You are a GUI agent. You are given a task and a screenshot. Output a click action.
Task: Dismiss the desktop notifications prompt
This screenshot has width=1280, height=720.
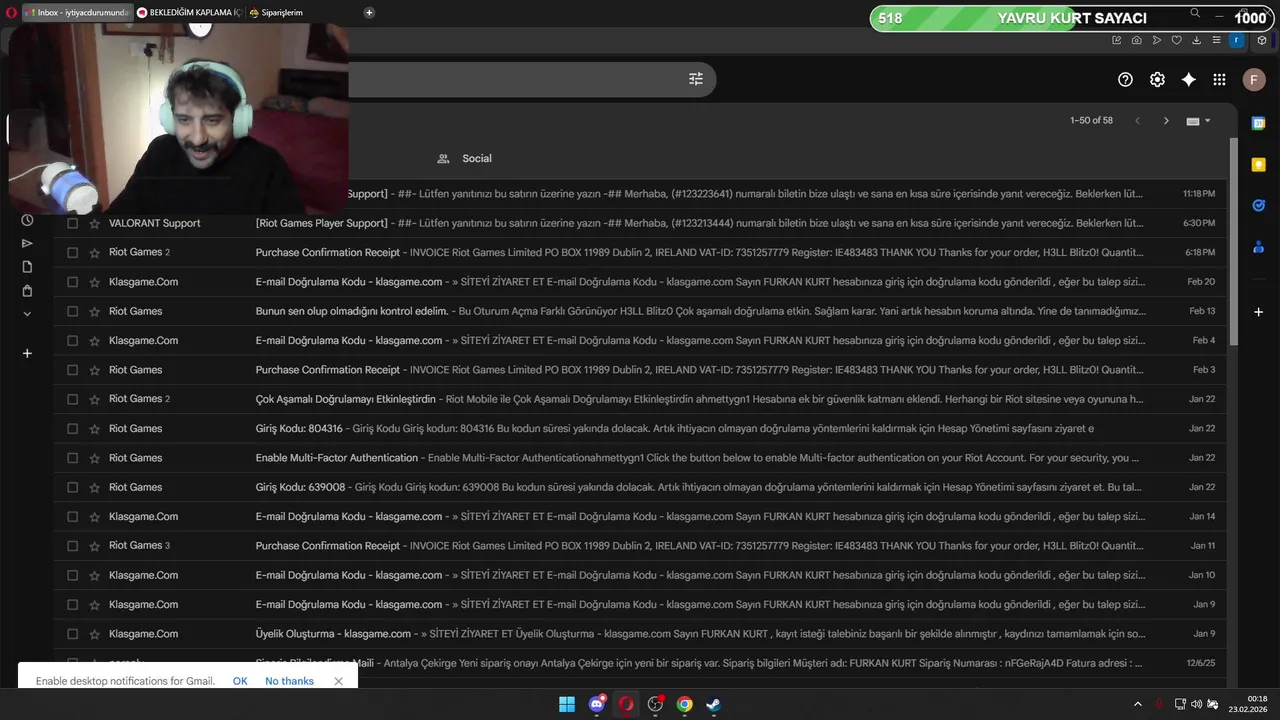click(338, 681)
